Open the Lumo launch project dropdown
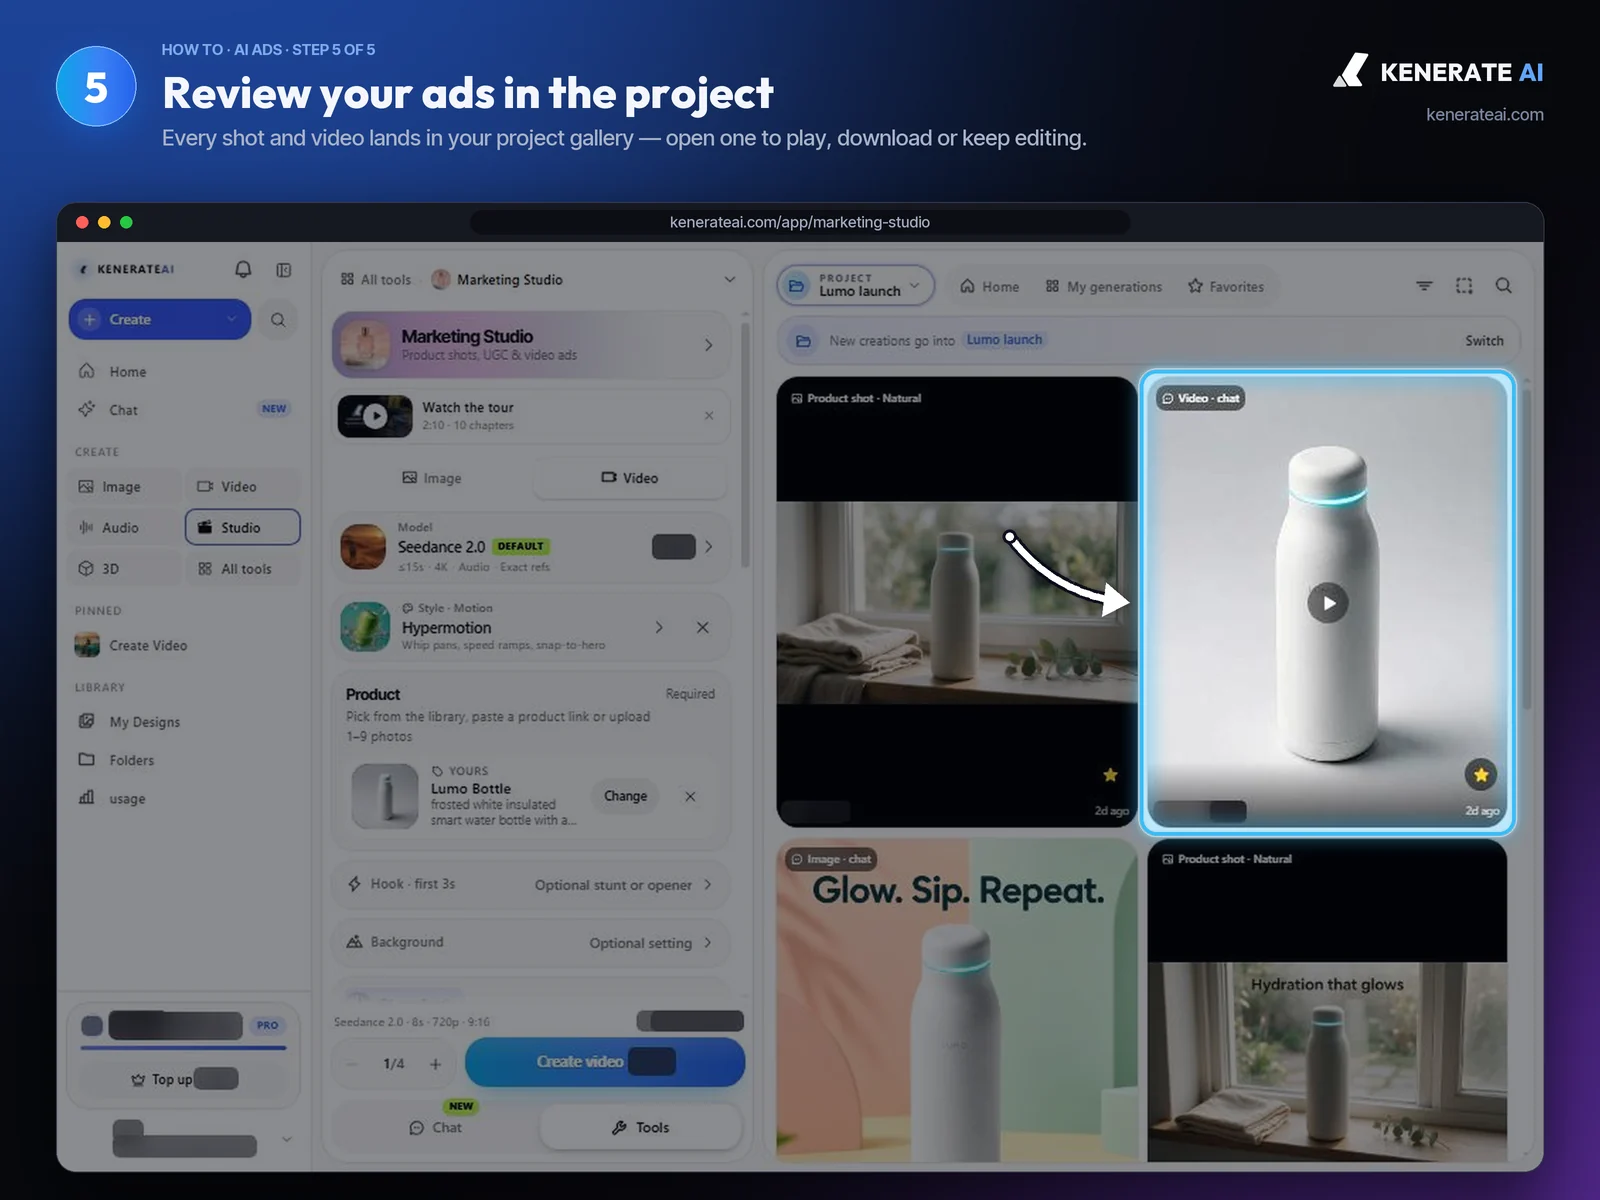 tap(856, 286)
